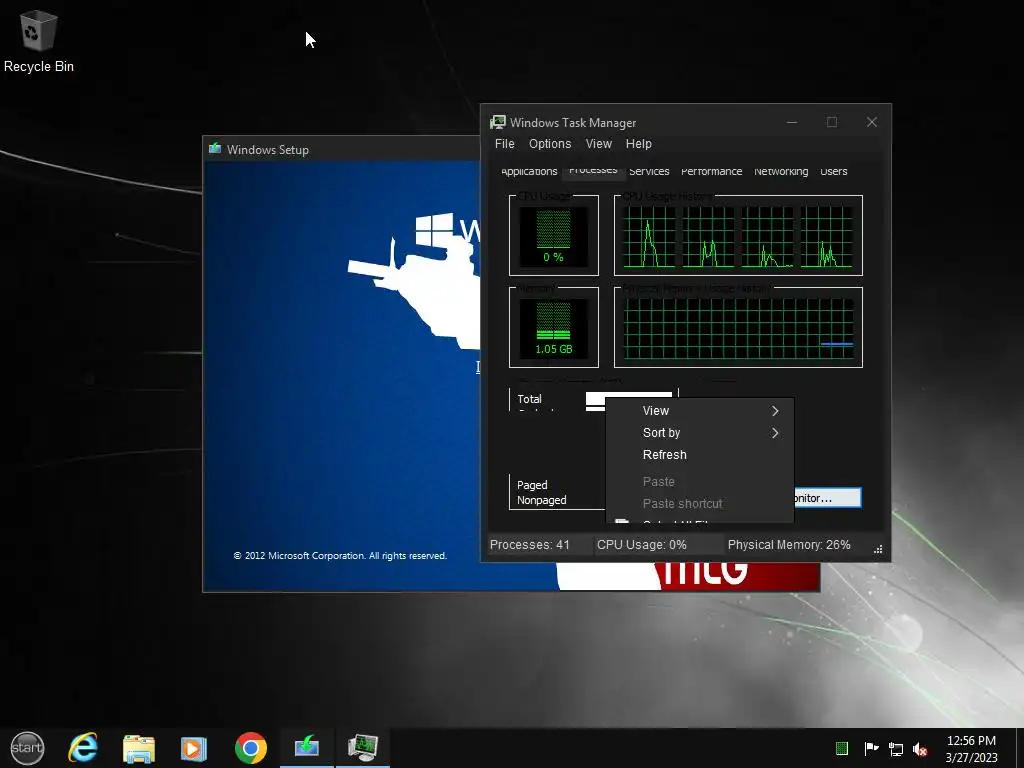Switch to the Performance tab
The width and height of the screenshot is (1024, 768).
711,172
